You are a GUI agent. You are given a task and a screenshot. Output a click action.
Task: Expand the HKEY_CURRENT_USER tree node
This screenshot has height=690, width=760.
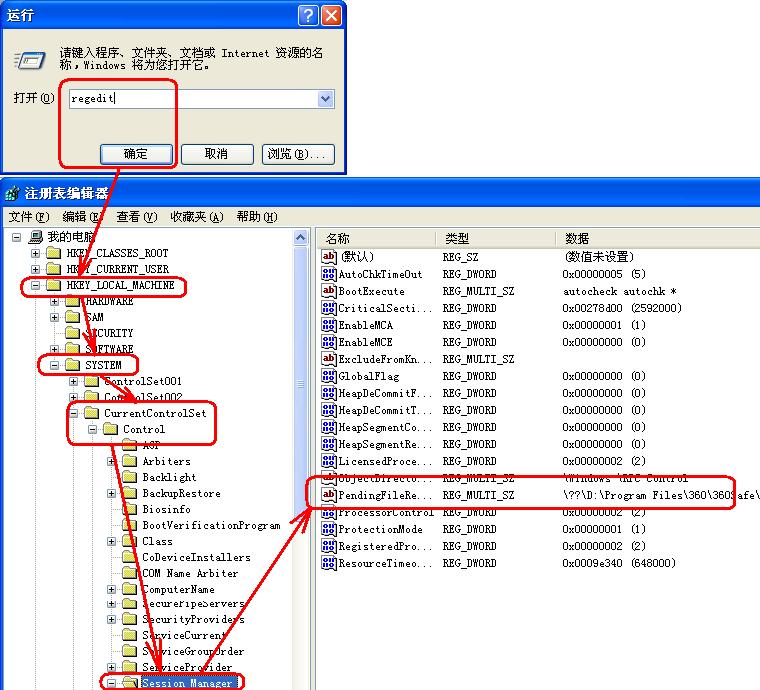click(36, 269)
